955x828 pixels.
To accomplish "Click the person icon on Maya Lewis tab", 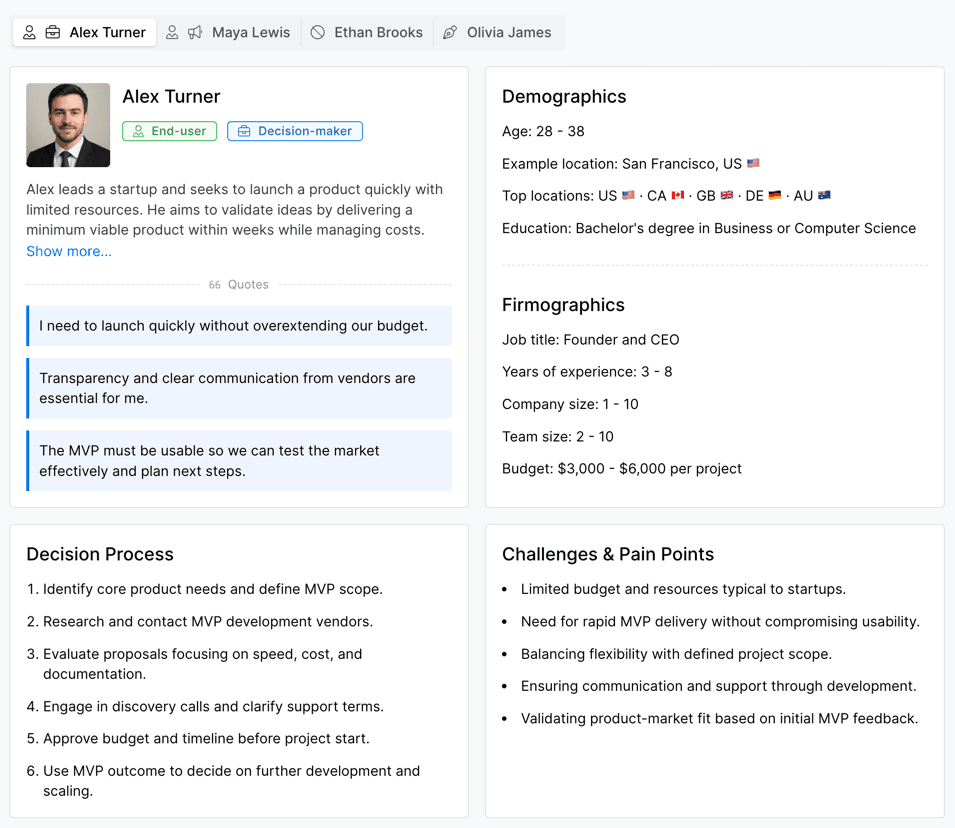I will coord(172,33).
